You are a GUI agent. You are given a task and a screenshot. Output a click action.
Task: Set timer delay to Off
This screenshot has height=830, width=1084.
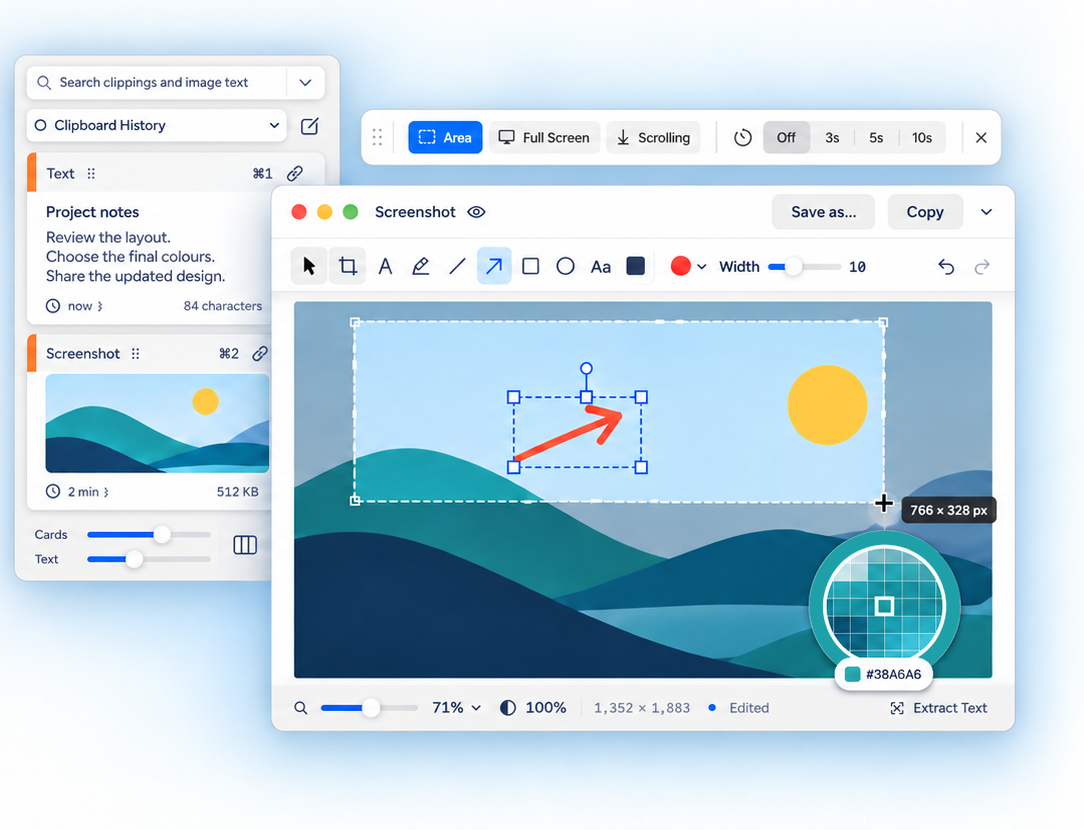pyautogui.click(x=786, y=138)
